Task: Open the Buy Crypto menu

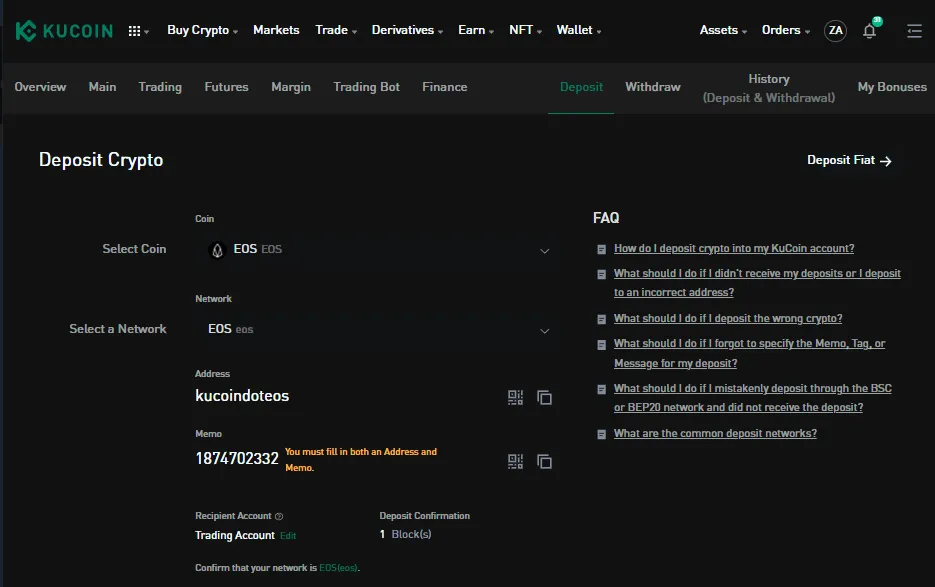Action: click(202, 30)
